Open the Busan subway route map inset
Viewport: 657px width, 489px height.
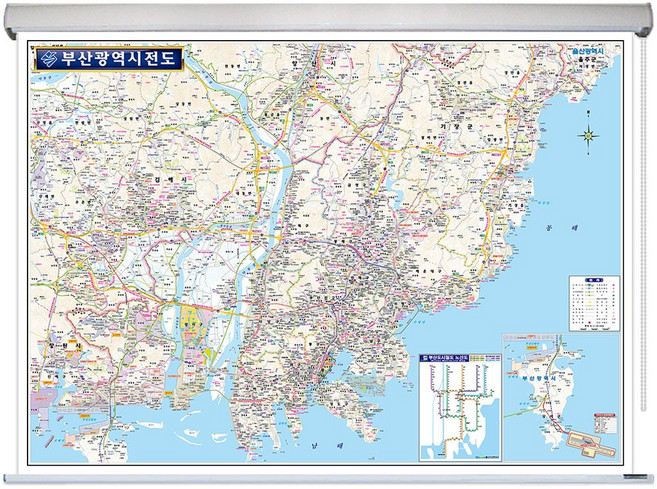point(460,407)
